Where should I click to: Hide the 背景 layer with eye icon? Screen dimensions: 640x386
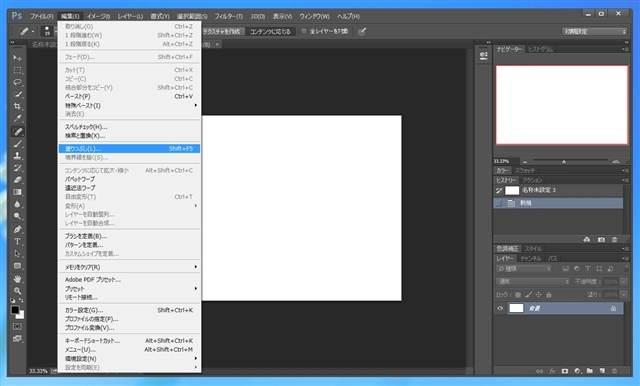(x=500, y=308)
